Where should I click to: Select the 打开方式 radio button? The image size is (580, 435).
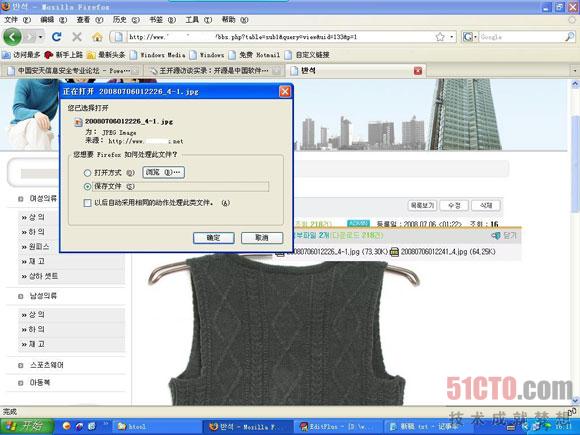[x=87, y=173]
